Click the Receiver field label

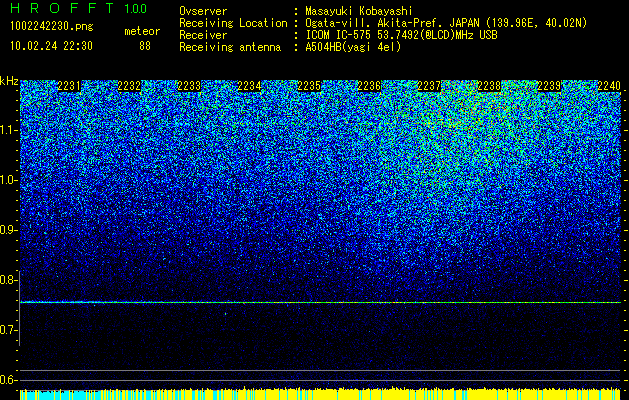[203, 35]
